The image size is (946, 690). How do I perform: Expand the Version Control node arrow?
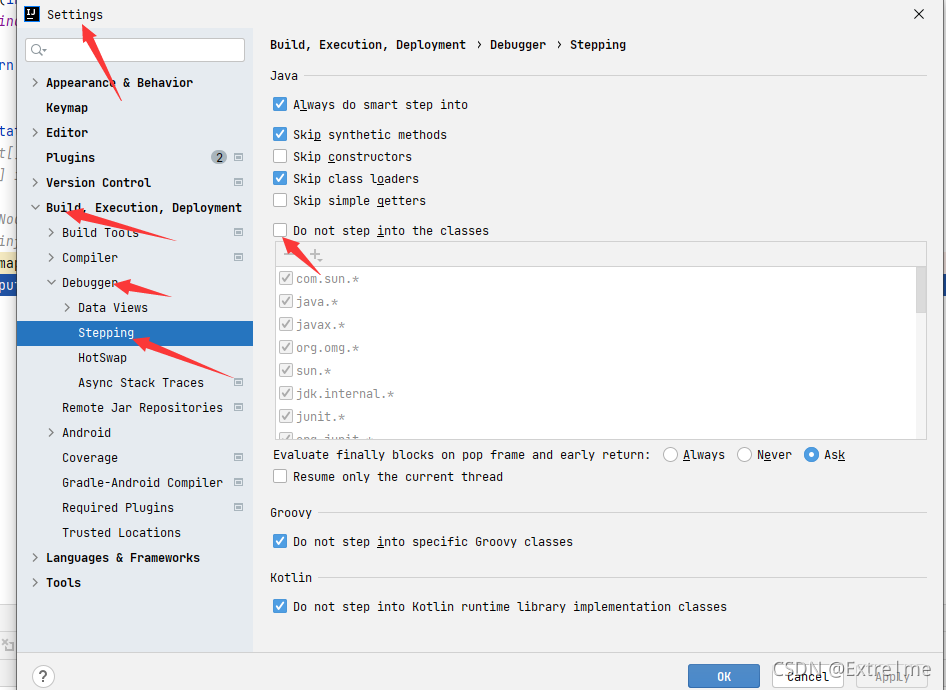point(35,182)
